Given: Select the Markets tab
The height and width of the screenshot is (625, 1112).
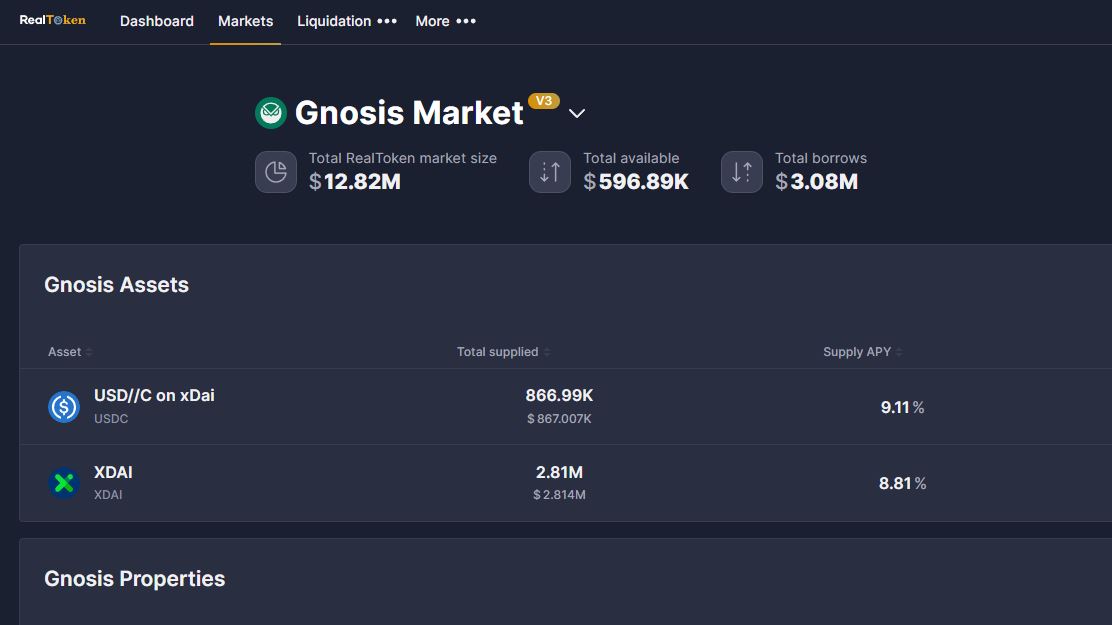Looking at the screenshot, I should (245, 21).
